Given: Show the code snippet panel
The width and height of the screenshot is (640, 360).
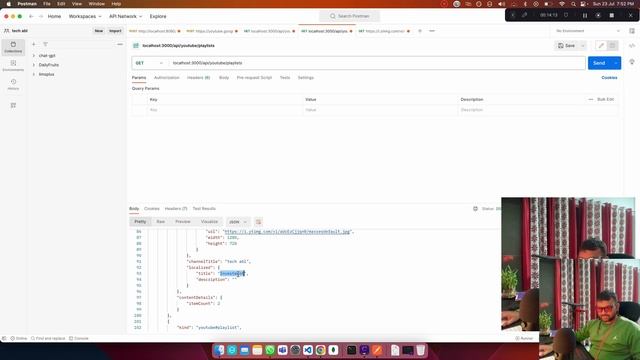Looking at the screenshot, I should [632, 46].
